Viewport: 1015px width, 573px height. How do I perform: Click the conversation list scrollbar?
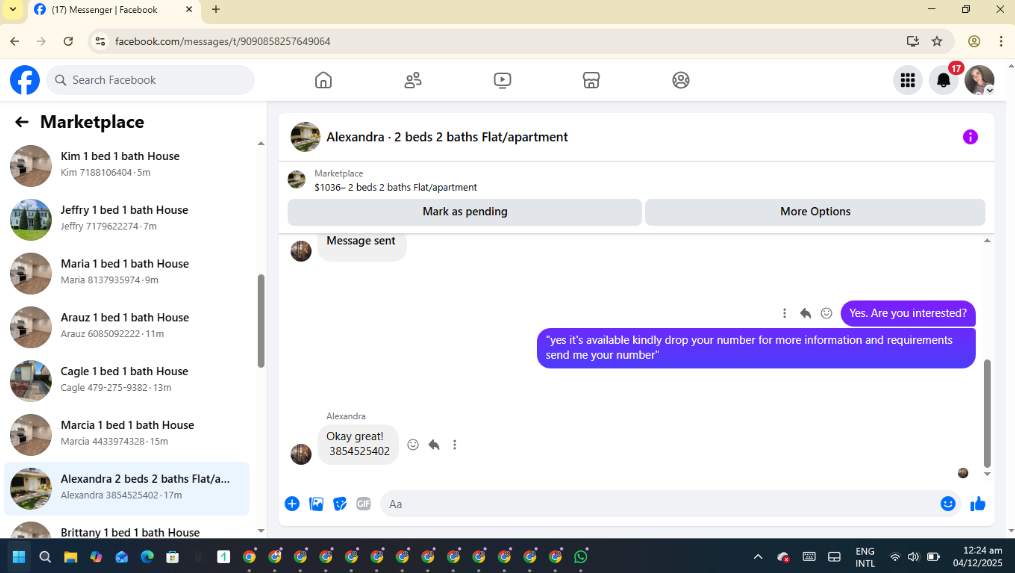click(x=261, y=320)
